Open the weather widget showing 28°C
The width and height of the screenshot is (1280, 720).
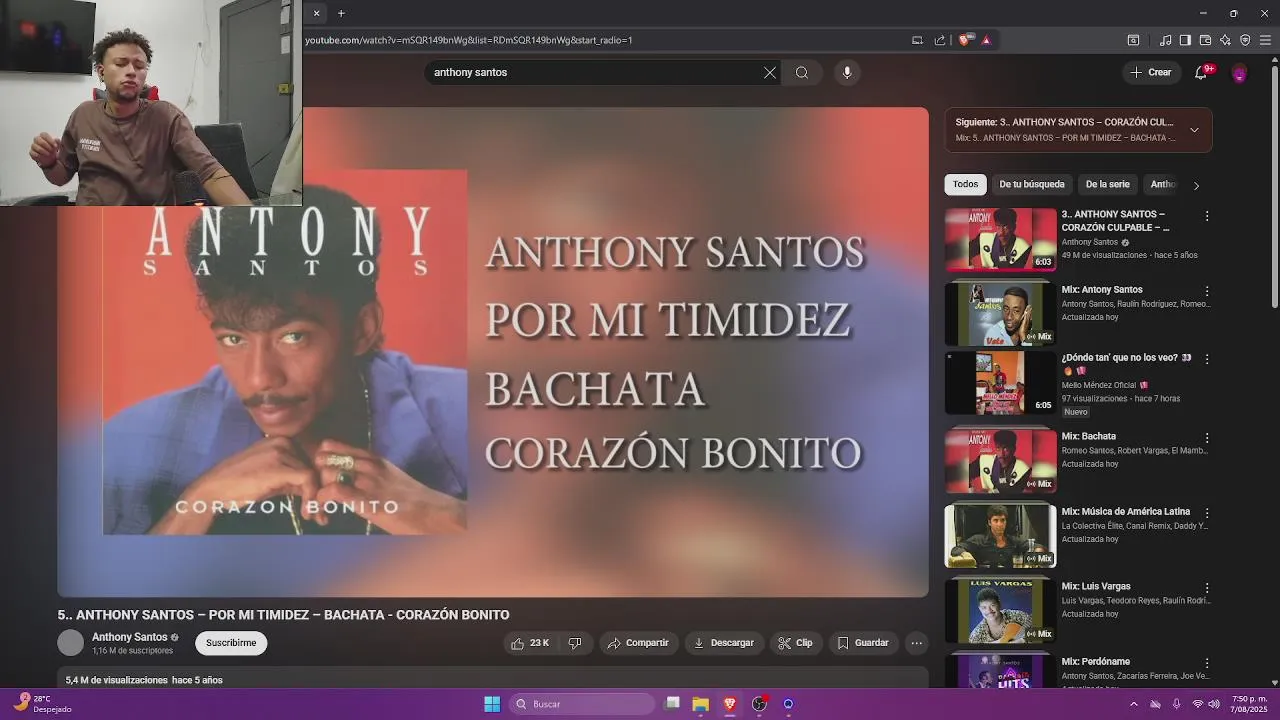point(42,704)
